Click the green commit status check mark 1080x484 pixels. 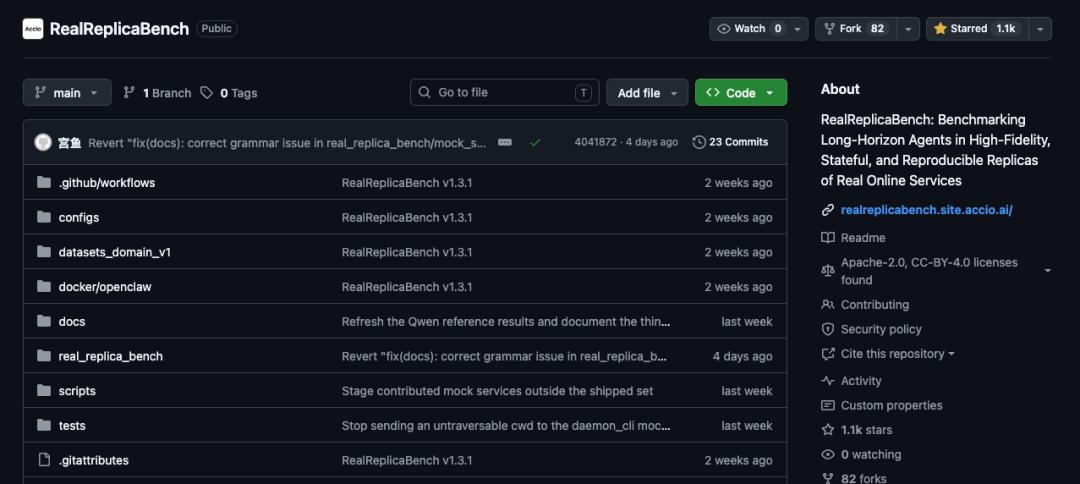(535, 143)
